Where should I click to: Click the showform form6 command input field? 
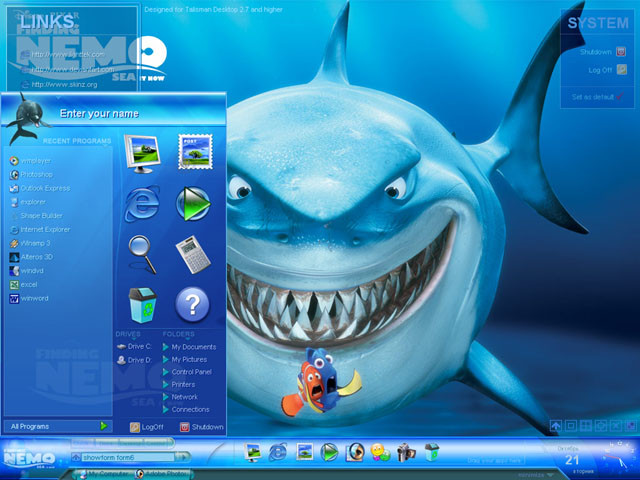click(127, 457)
